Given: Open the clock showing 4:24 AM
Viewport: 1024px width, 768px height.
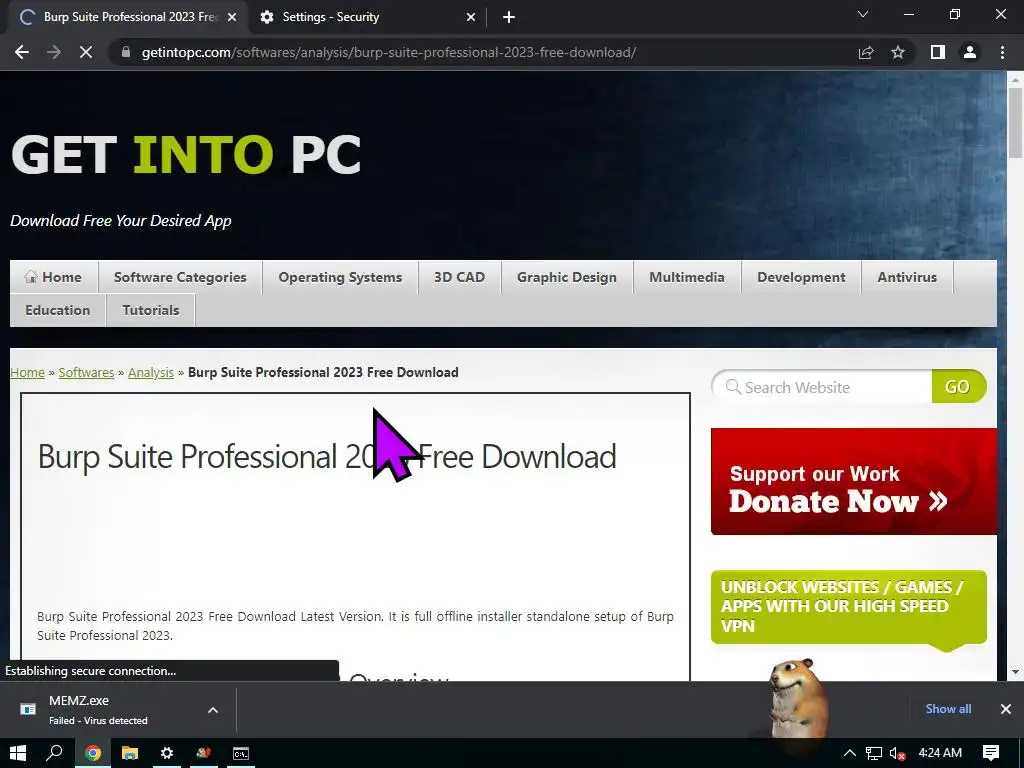Looking at the screenshot, I should pos(940,753).
